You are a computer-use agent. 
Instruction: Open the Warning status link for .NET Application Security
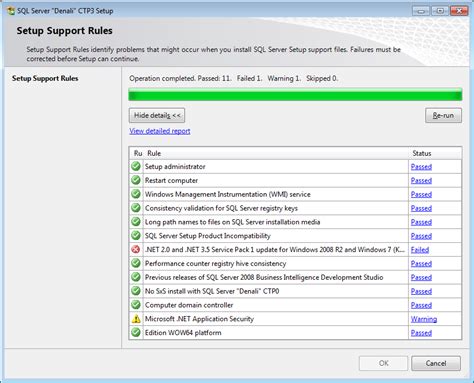click(424, 319)
